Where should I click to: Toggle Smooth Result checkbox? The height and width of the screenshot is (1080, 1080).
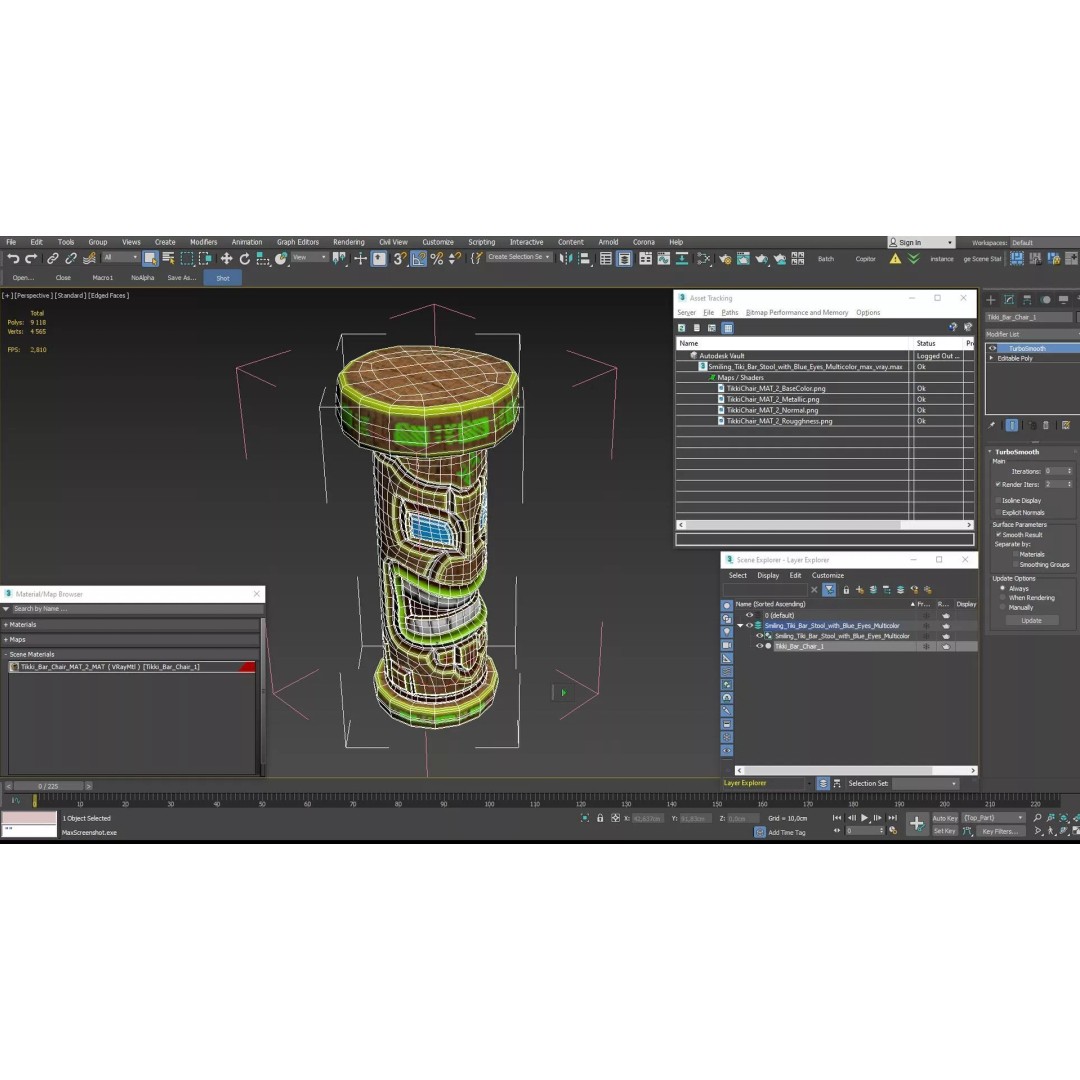[x=998, y=534]
